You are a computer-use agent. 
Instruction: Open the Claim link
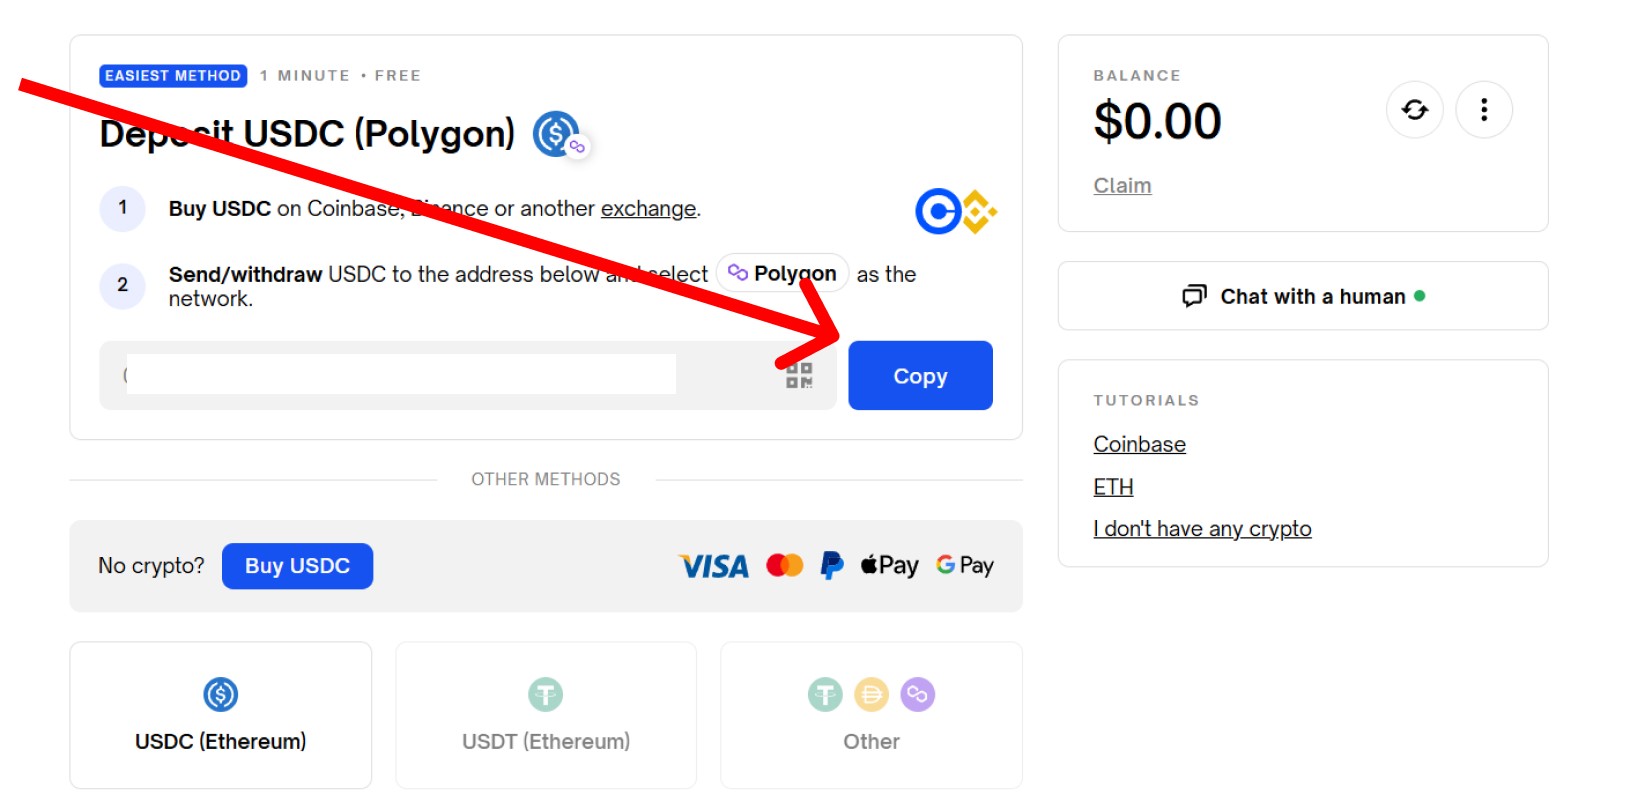pos(1122,186)
